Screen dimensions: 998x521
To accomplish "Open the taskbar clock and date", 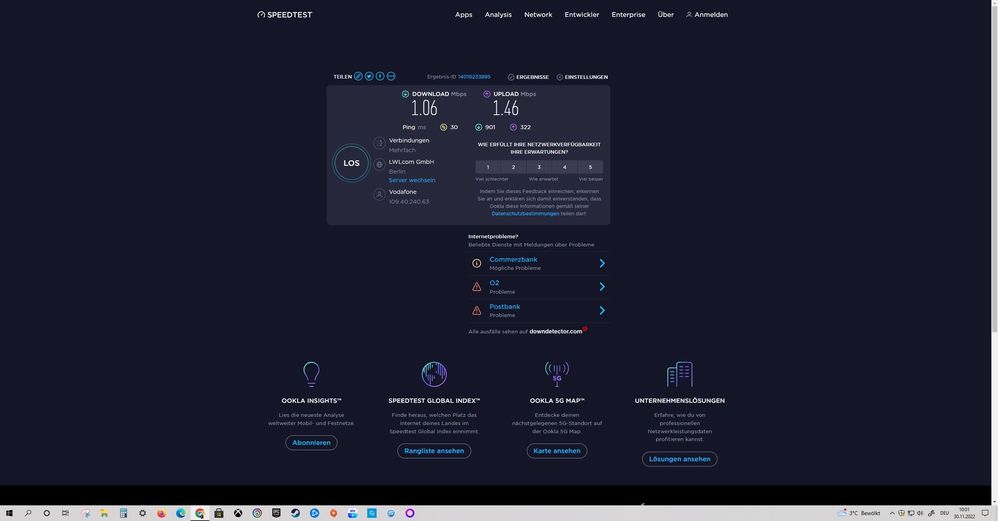I will click(964, 513).
